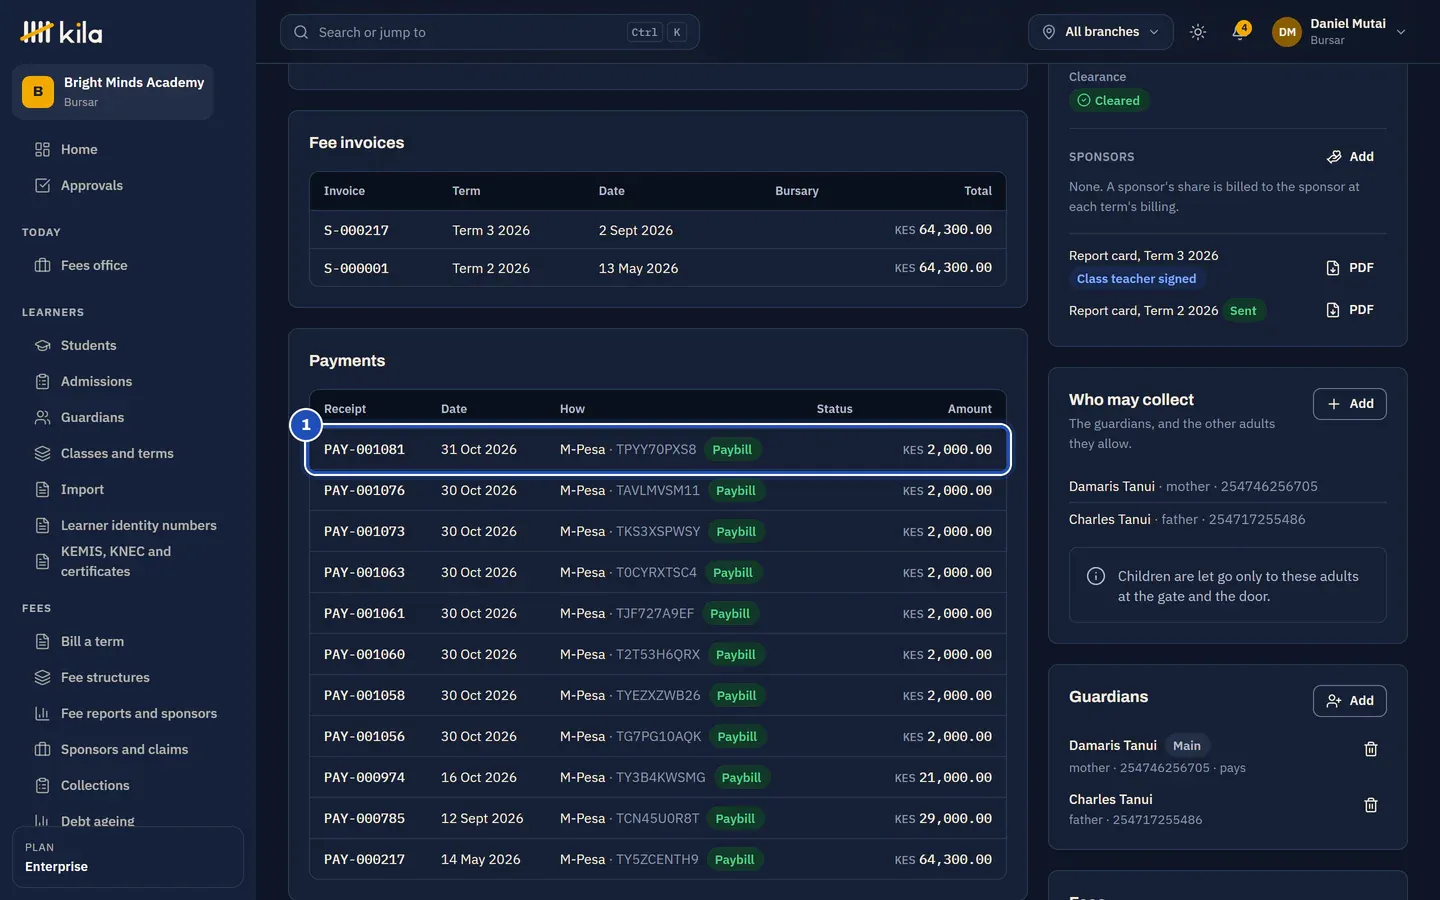The image size is (1440, 900).
Task: Click the DM user avatar
Action: click(x=1287, y=32)
